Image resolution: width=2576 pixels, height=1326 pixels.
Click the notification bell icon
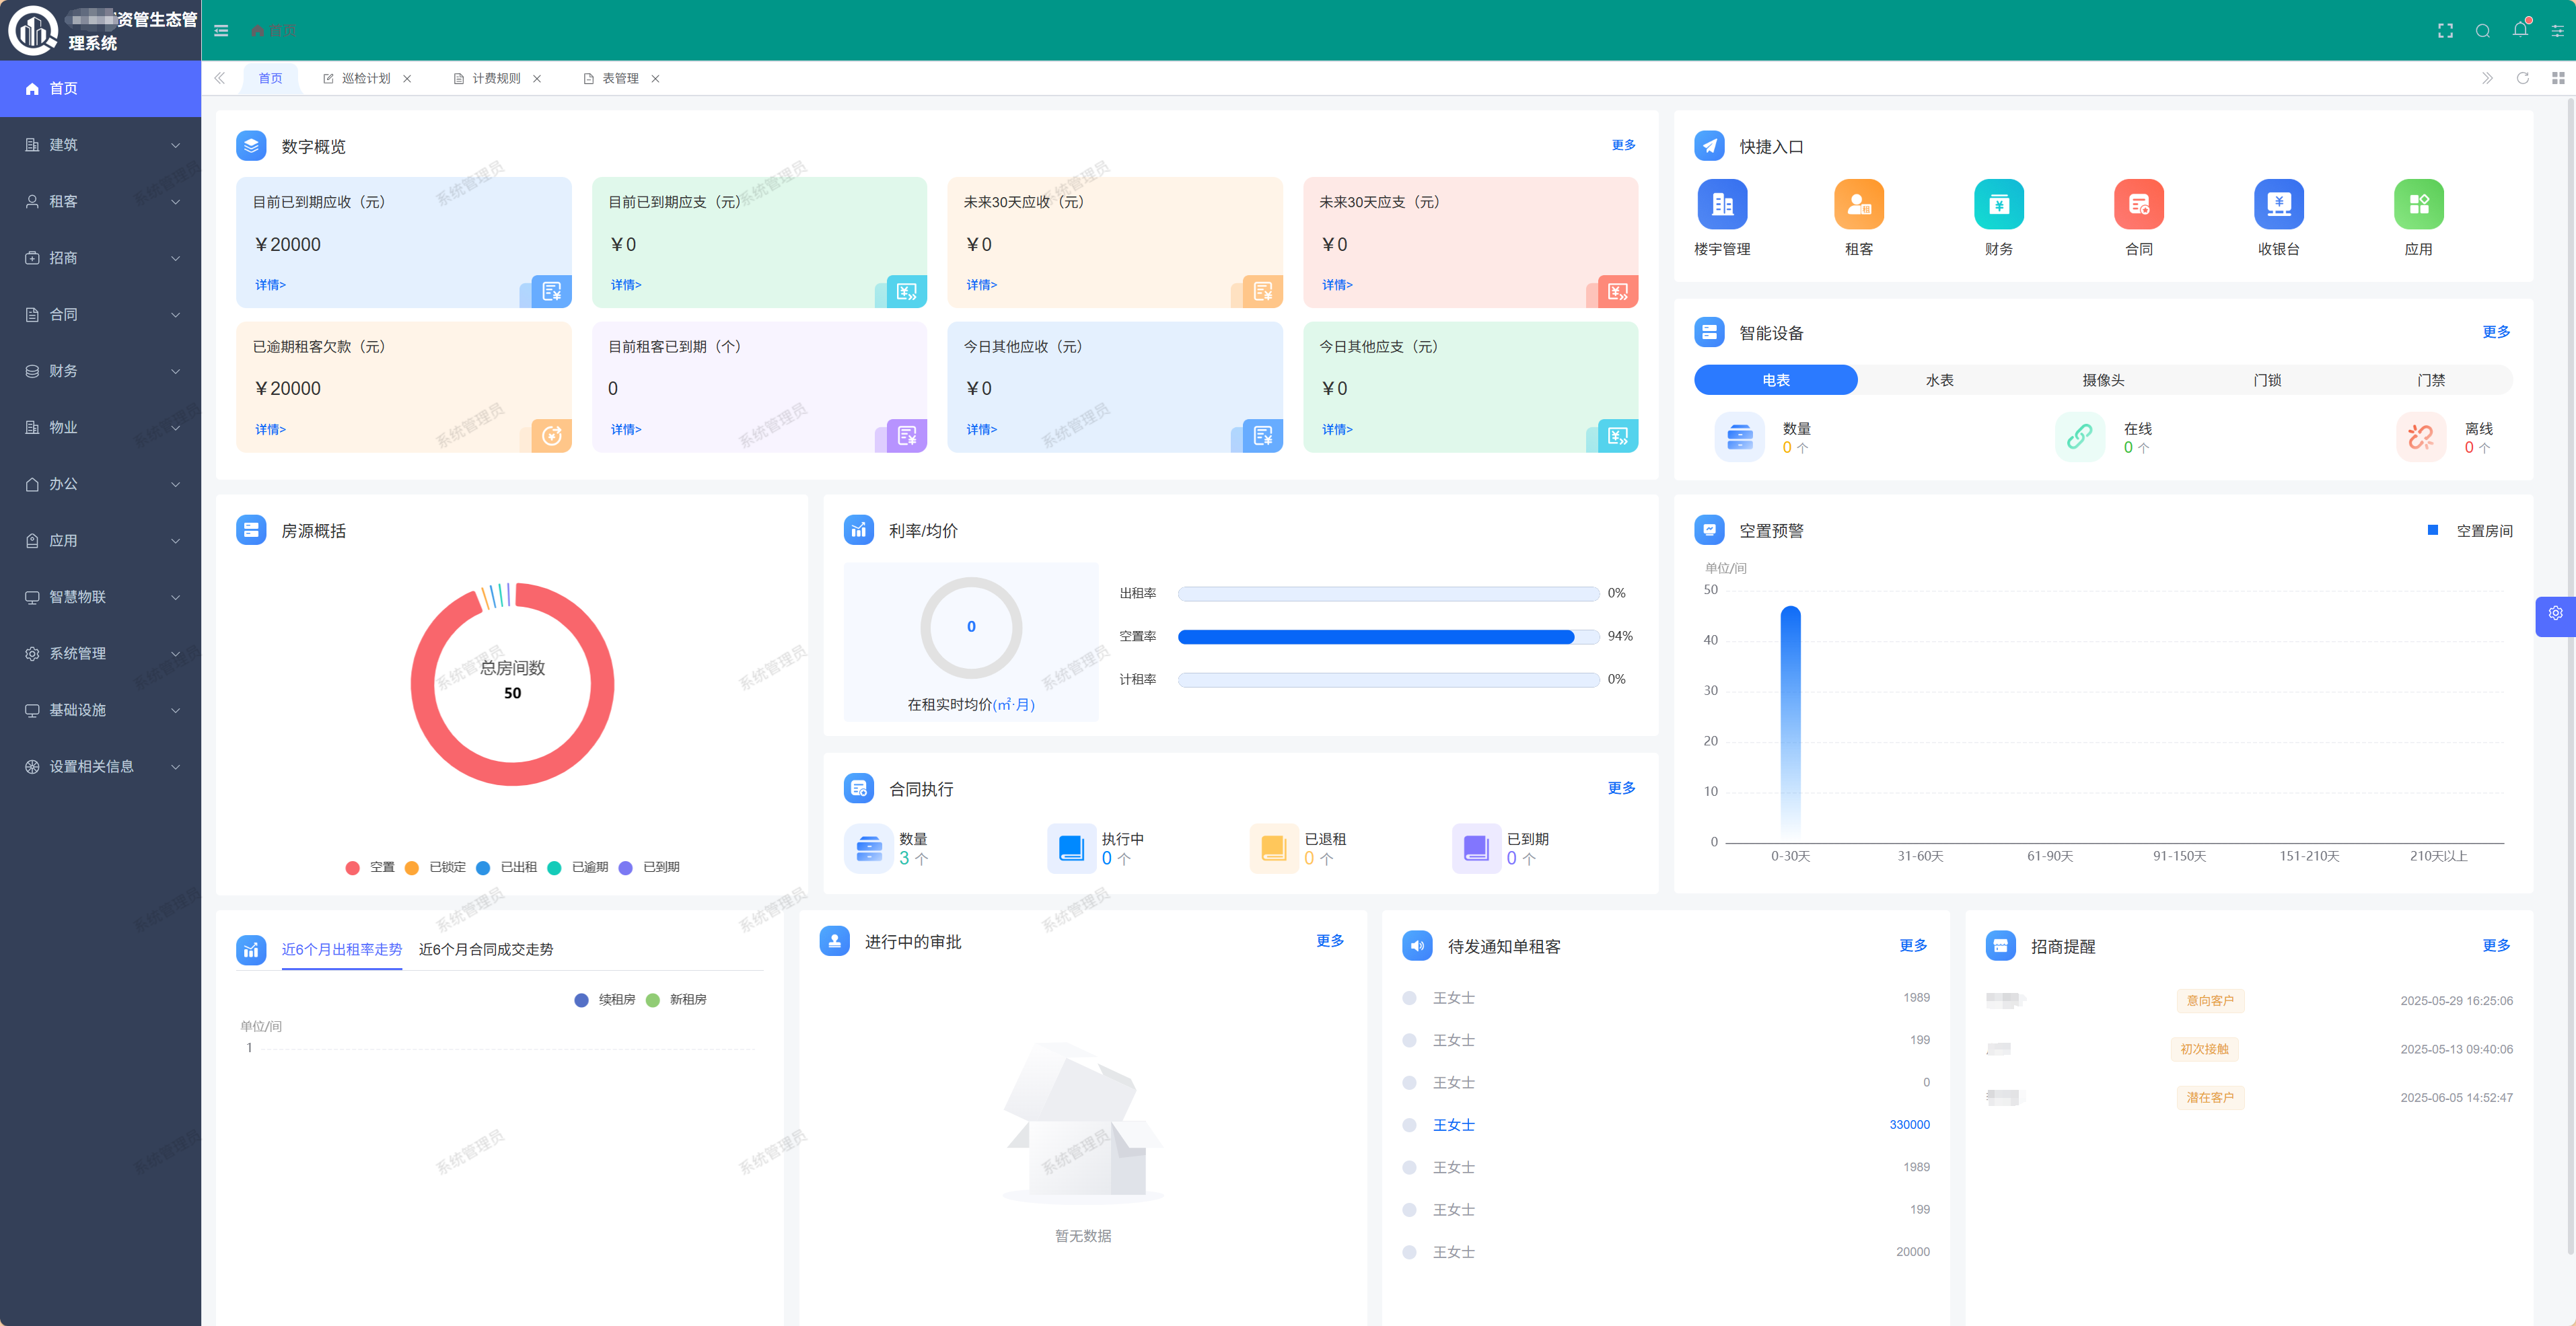(x=2519, y=30)
